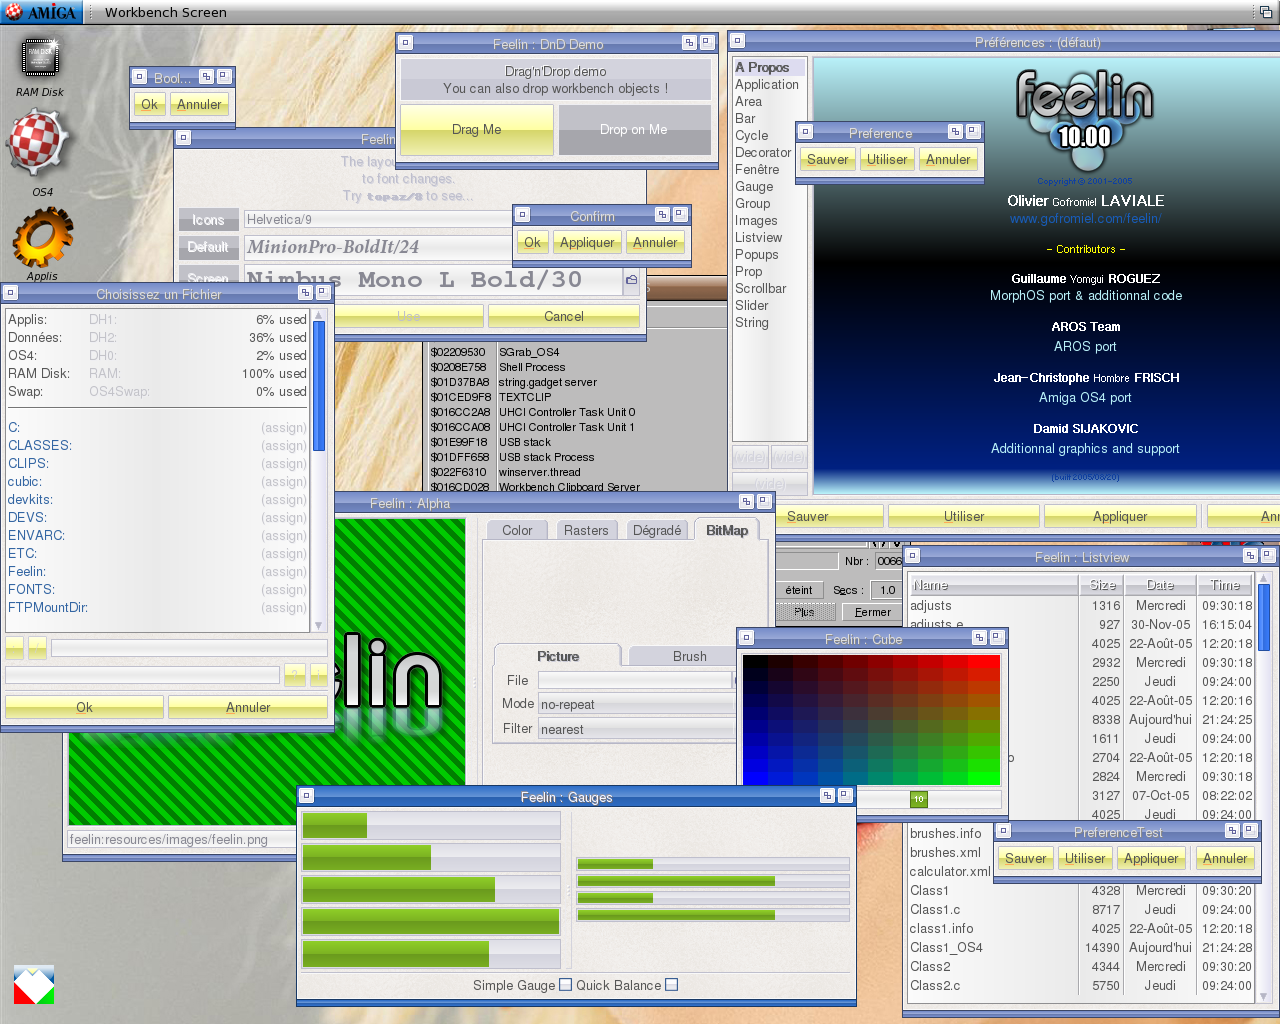Click the Fermer button

[873, 612]
